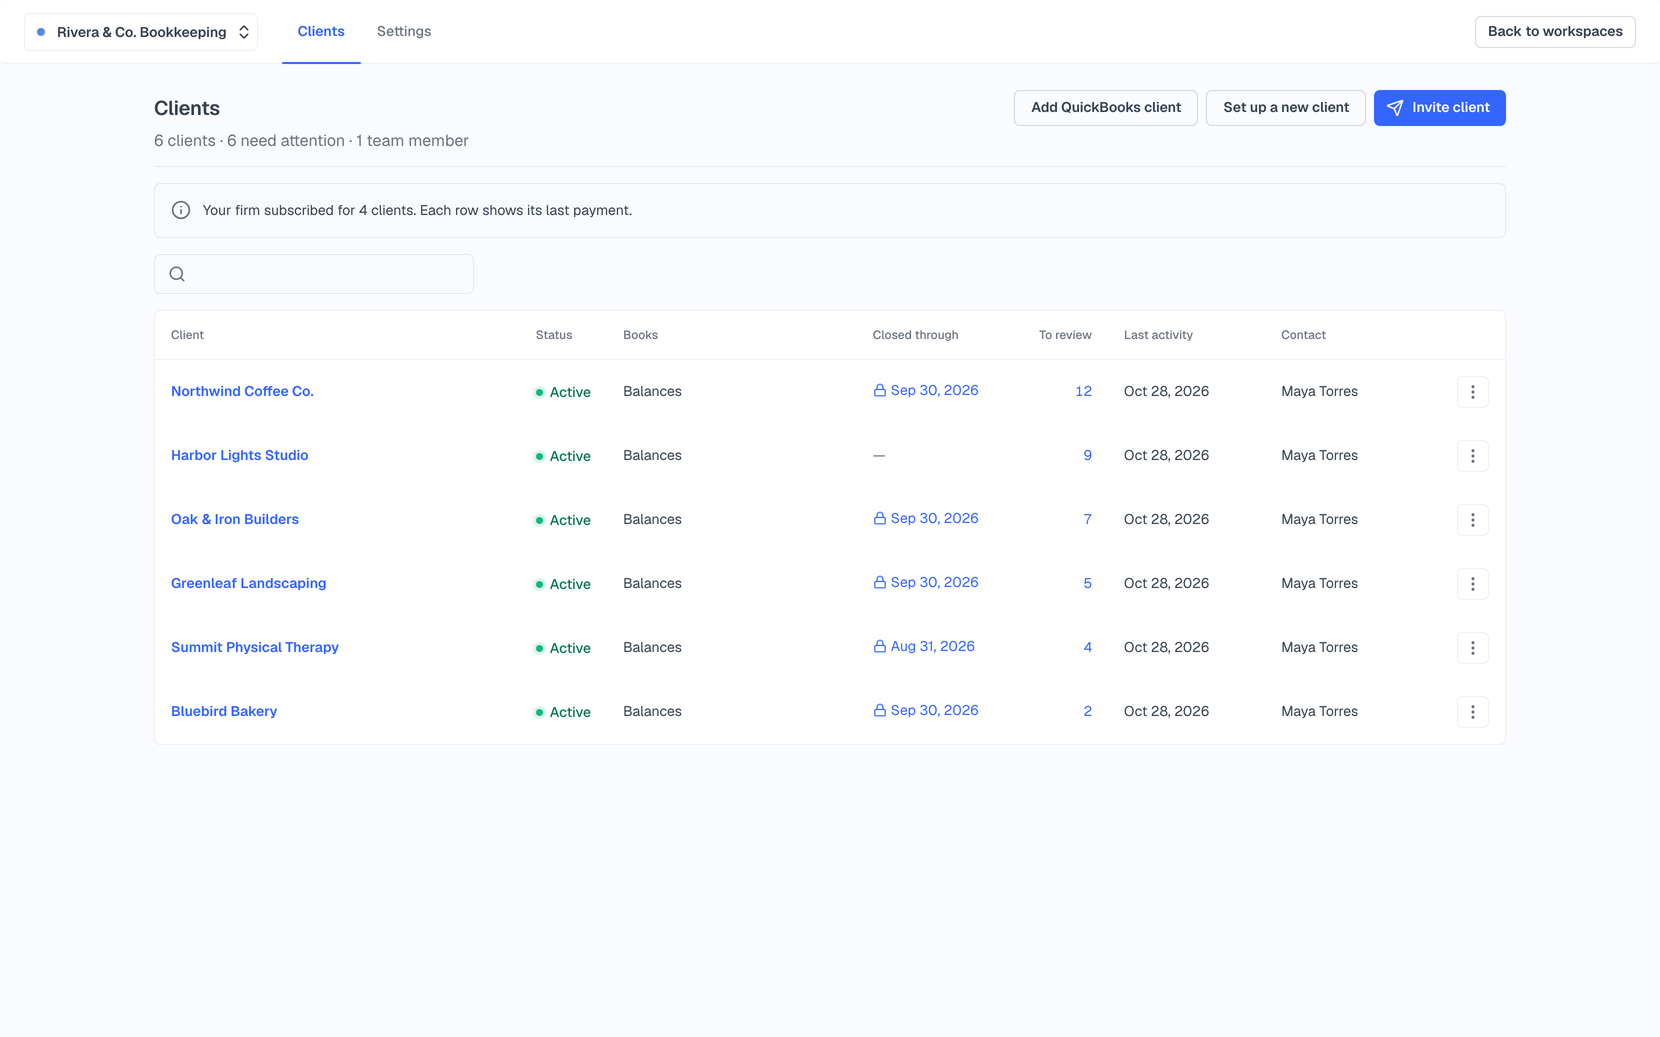Click Back to workspaces button
The height and width of the screenshot is (1037, 1660).
(x=1555, y=32)
